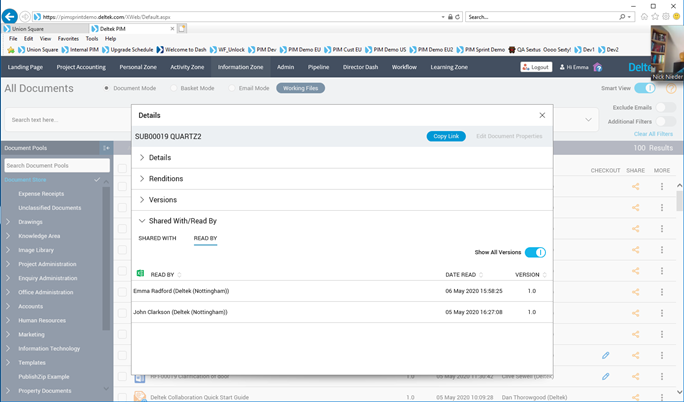Expand Drawings tree node
The image size is (684, 402).
pos(8,222)
